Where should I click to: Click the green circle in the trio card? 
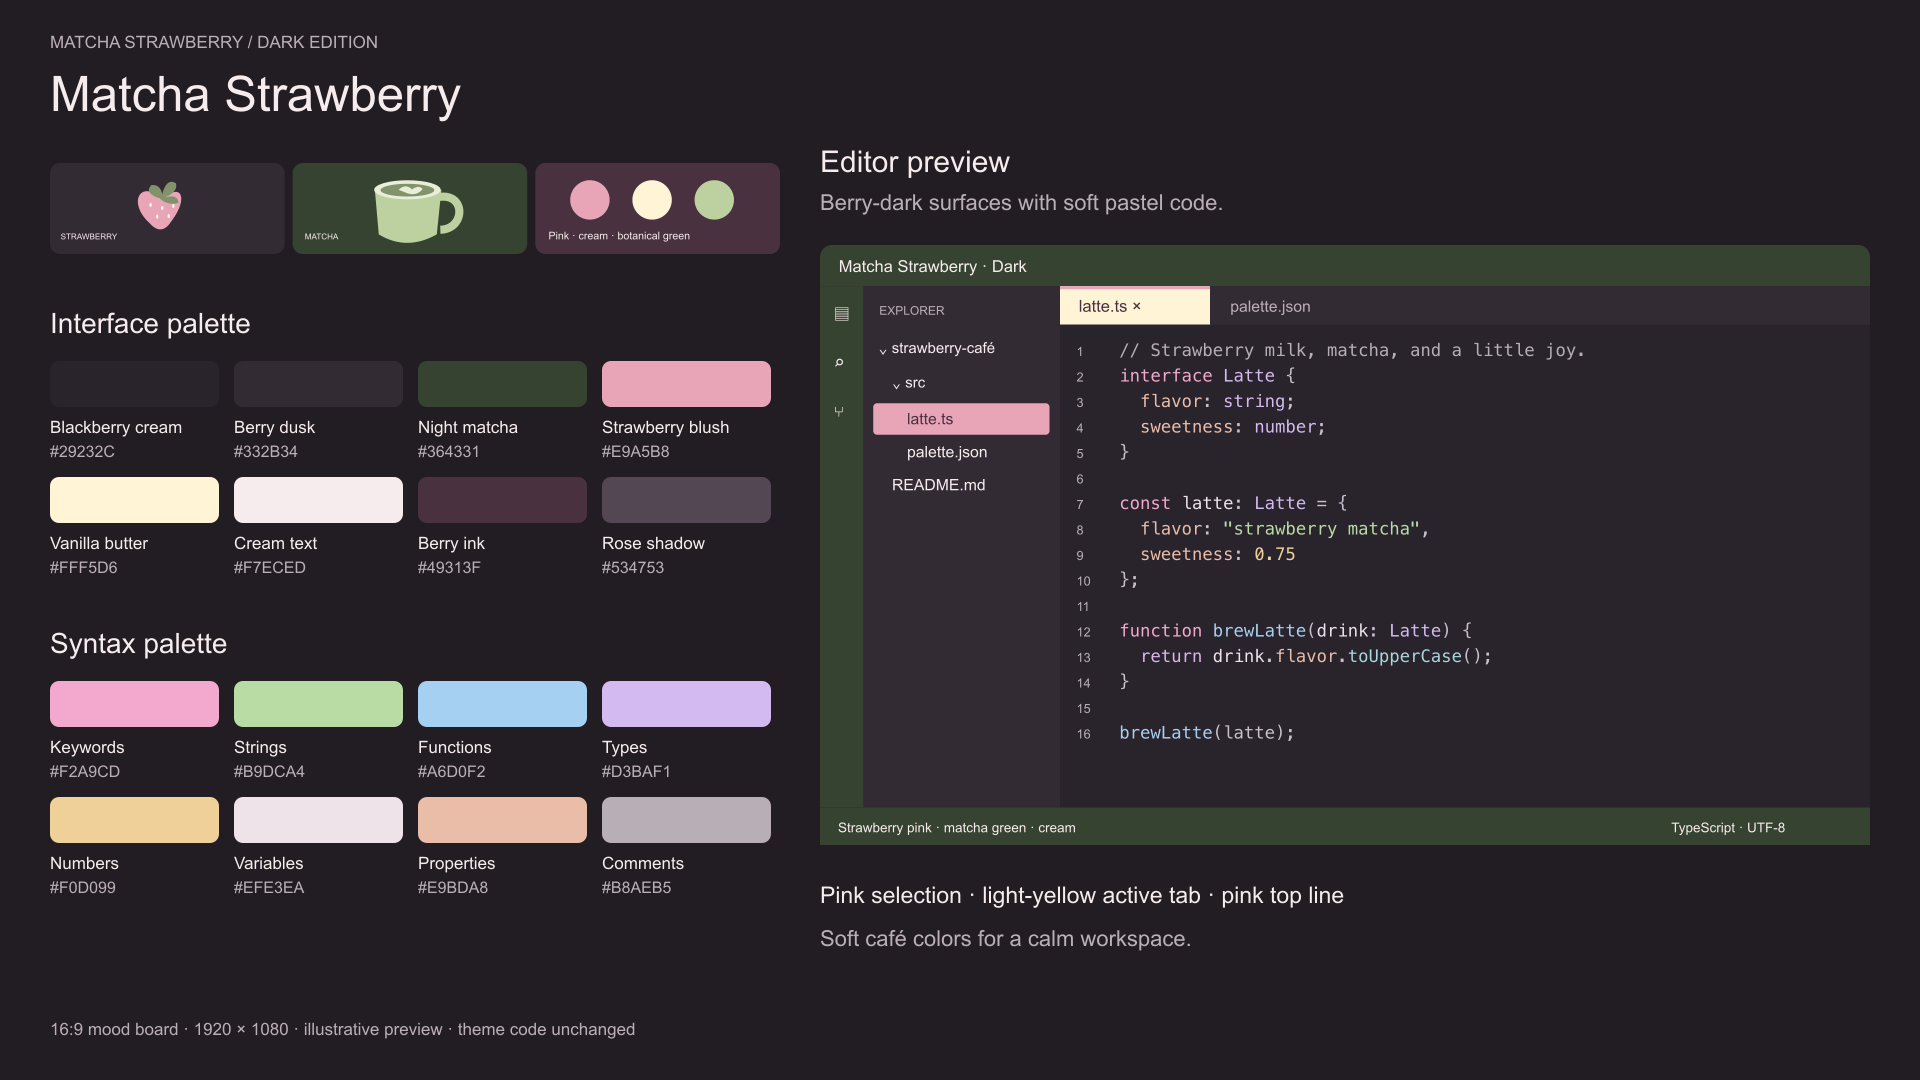click(714, 200)
